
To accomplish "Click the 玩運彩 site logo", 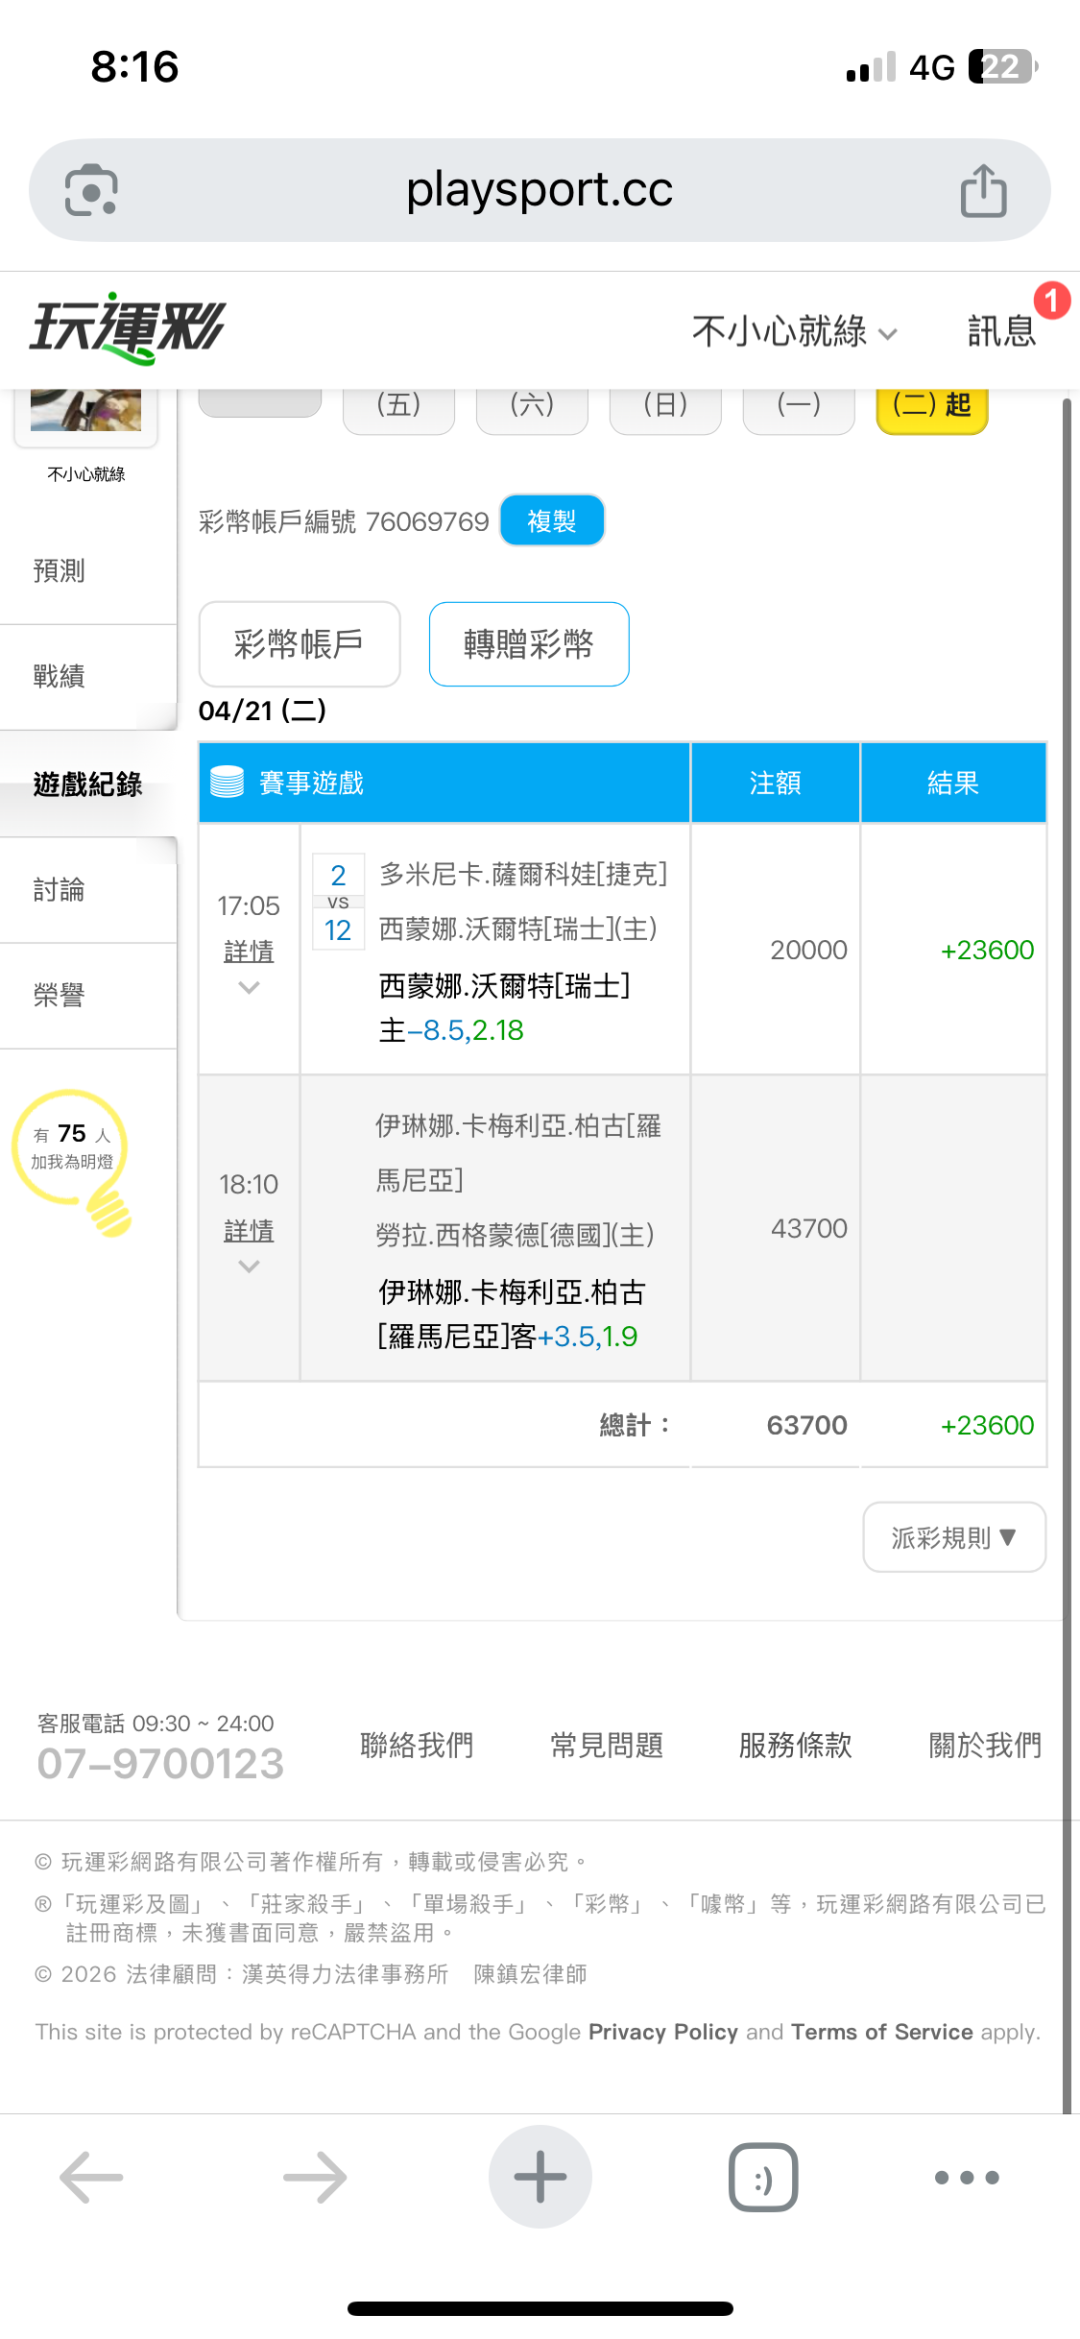I will click(128, 328).
